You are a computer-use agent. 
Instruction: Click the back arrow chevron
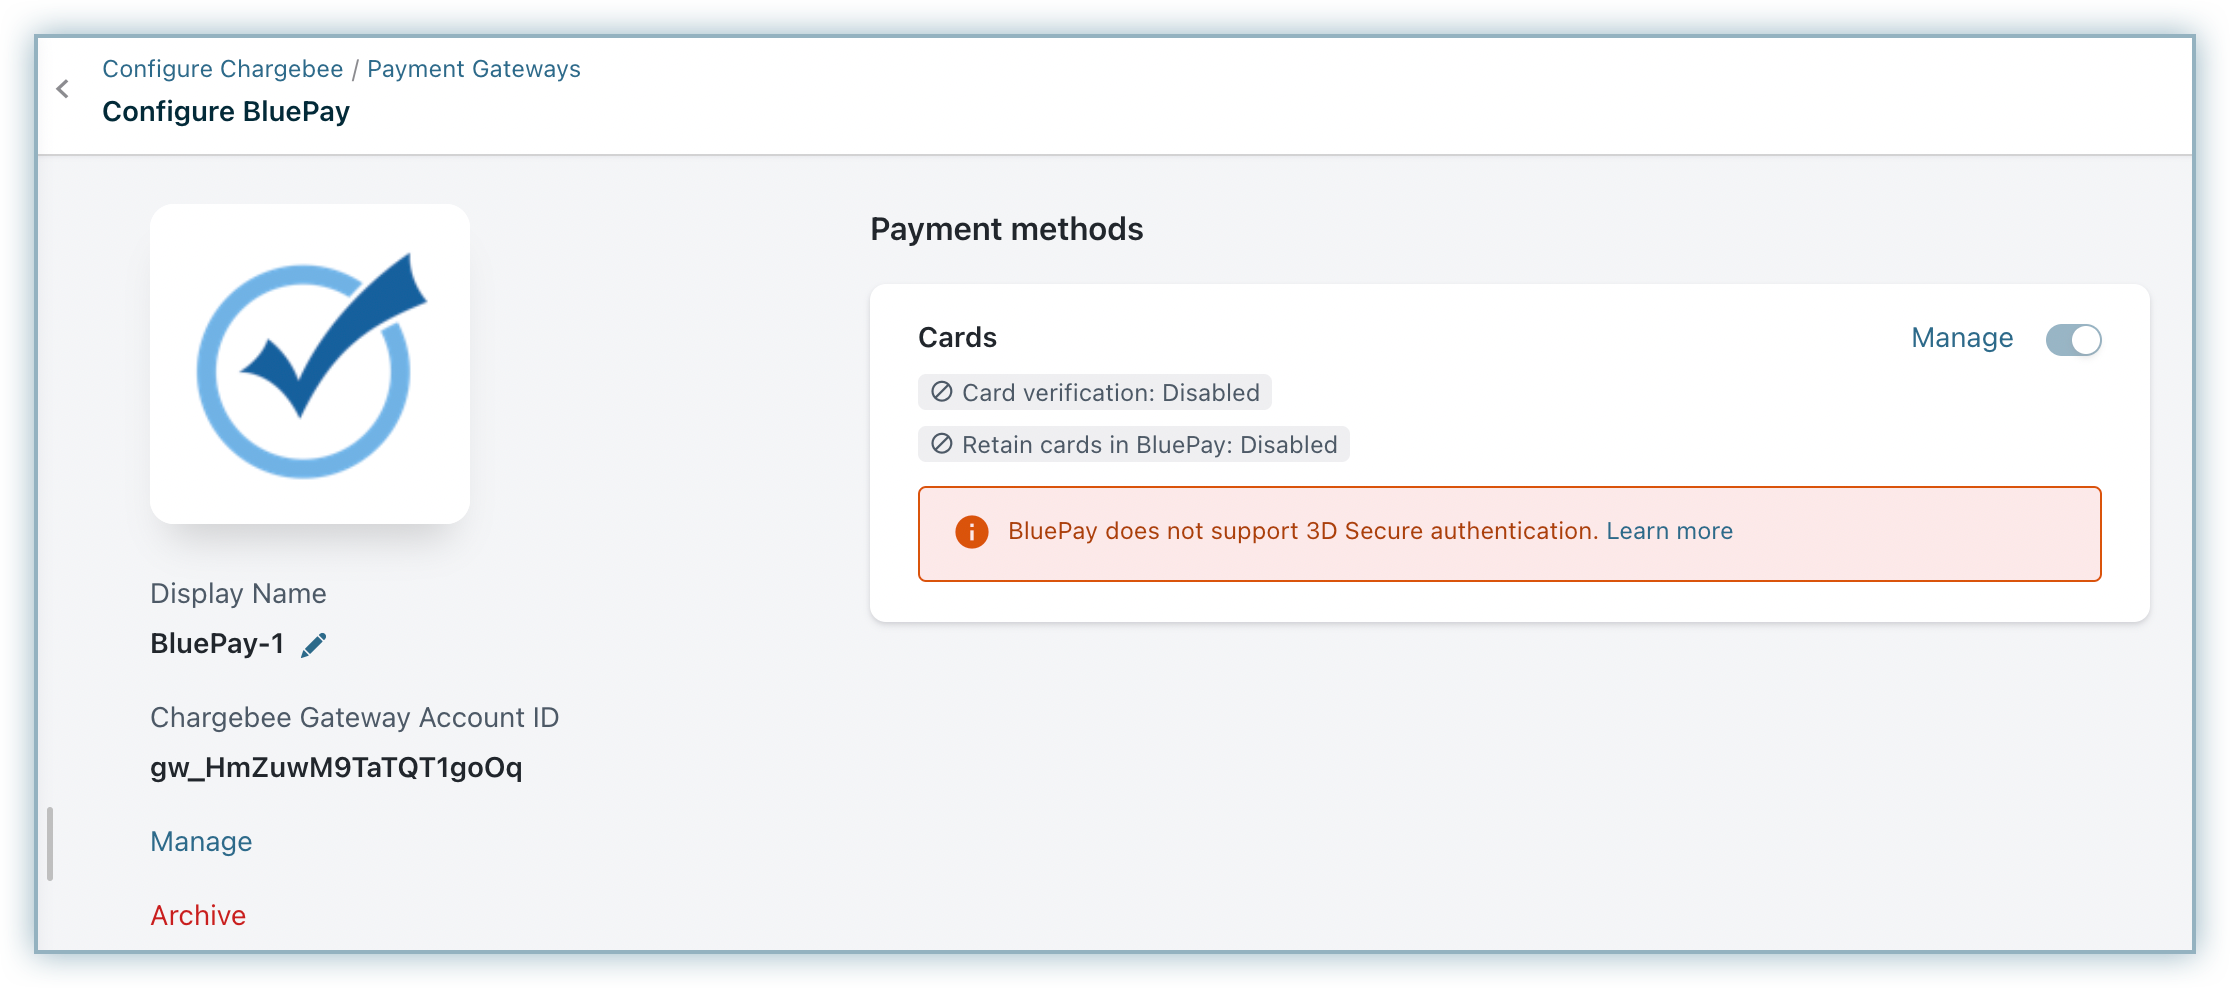point(63,89)
